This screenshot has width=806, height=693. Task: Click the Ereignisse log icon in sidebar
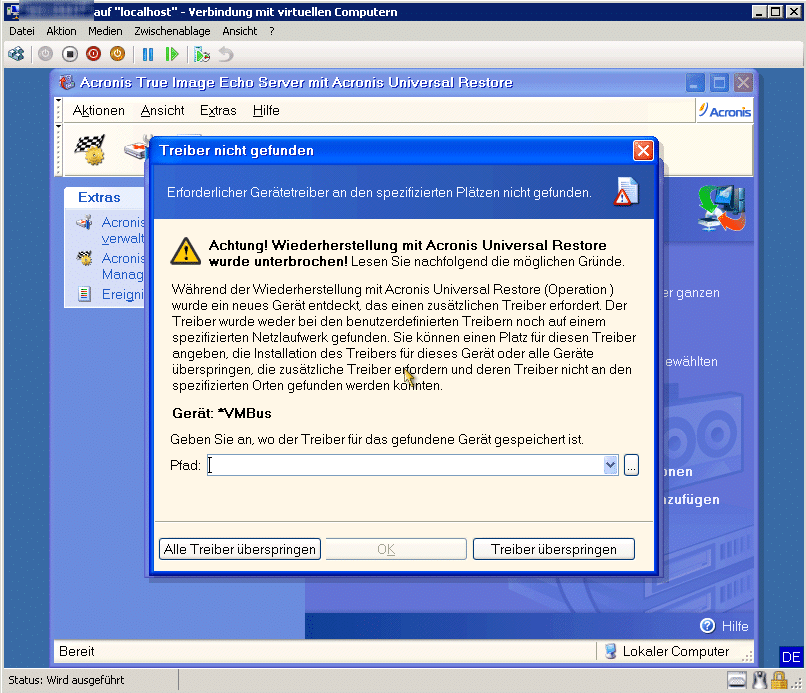pyautogui.click(x=84, y=294)
